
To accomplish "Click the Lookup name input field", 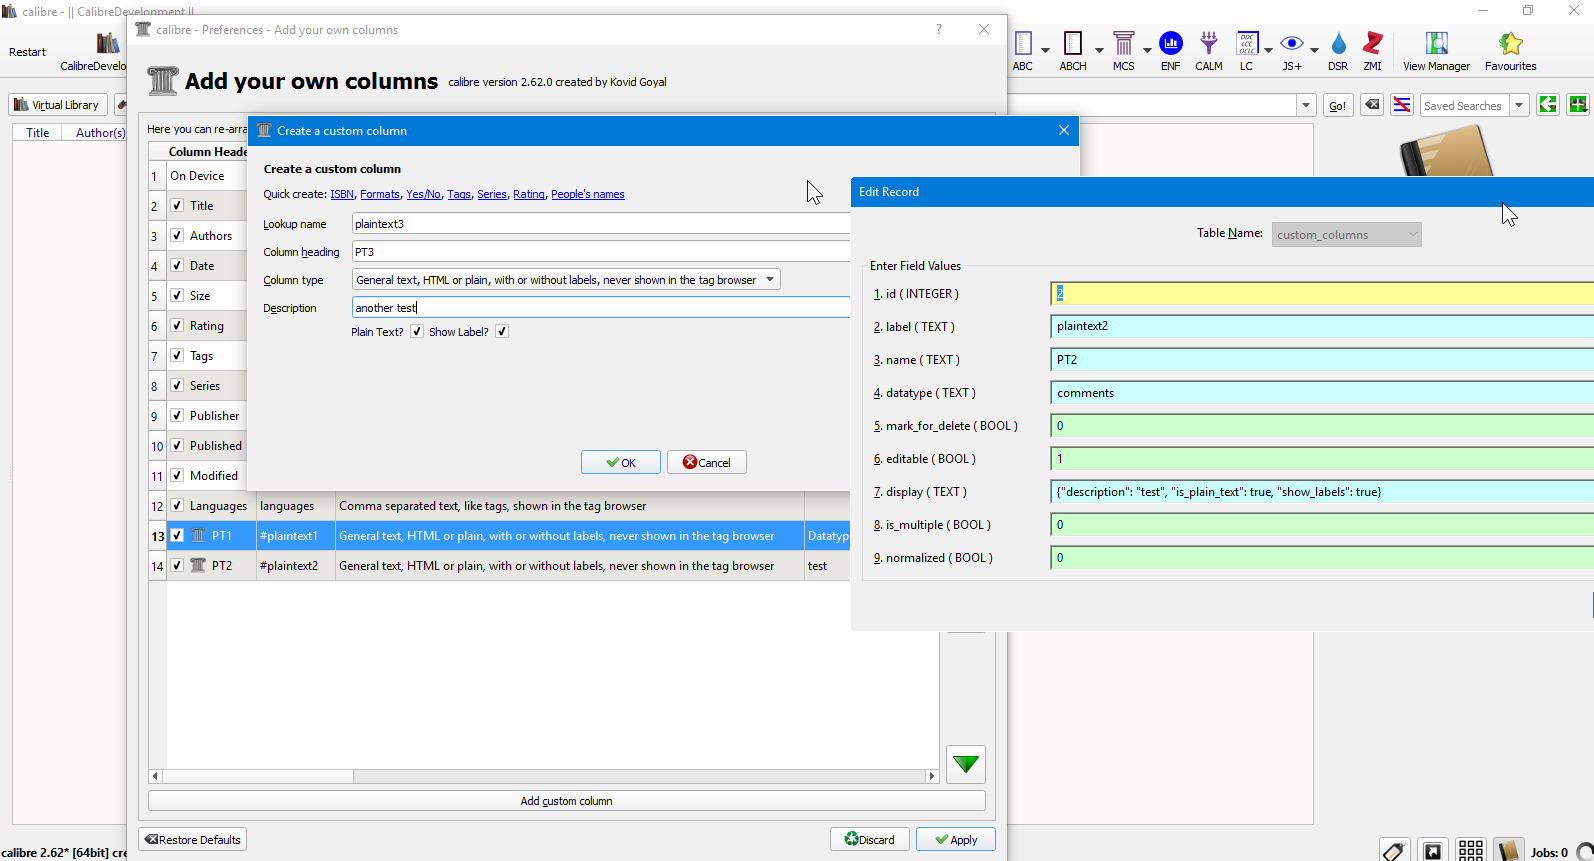I will pyautogui.click(x=601, y=224).
